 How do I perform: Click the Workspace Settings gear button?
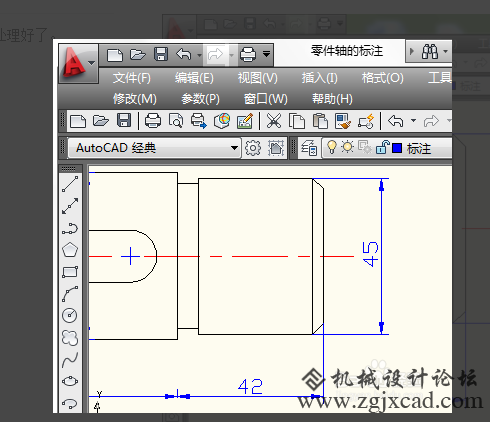(253, 148)
